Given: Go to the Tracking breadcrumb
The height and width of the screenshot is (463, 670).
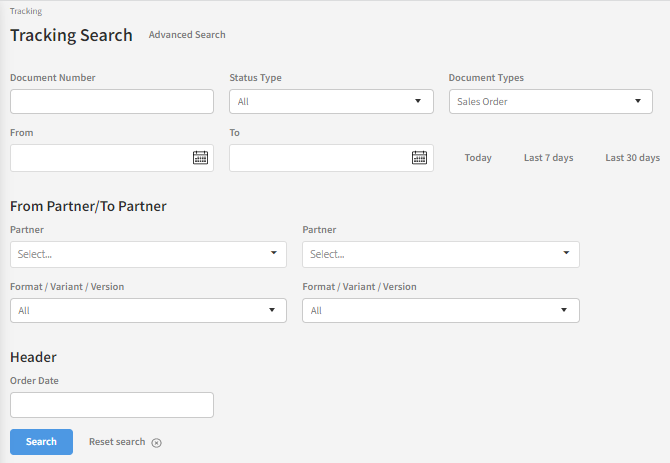Looking at the screenshot, I should point(26,12).
